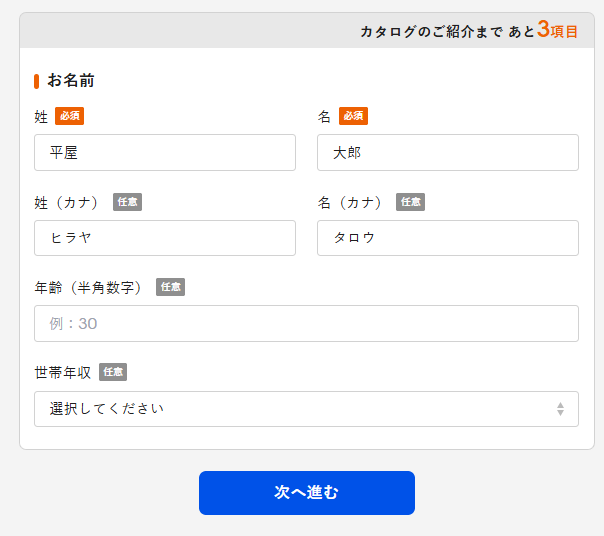Click the up-down arrows on 世帯年収 select
Image resolution: width=604 pixels, height=536 pixels.
coord(560,409)
